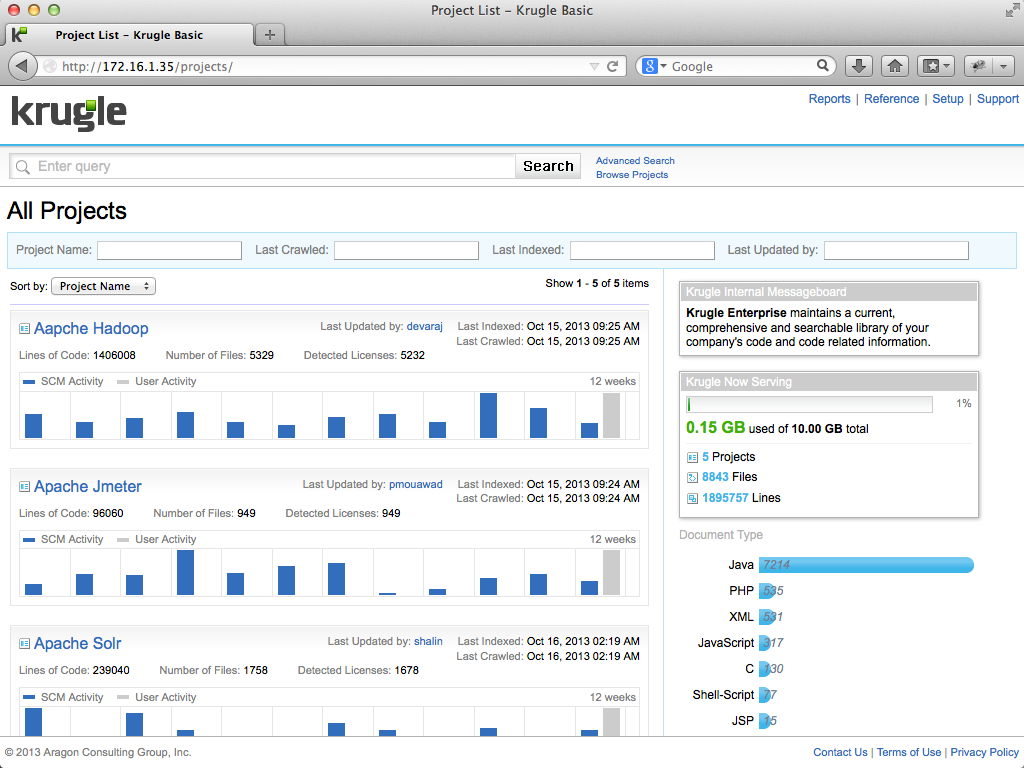This screenshot has height=768, width=1024.
Task: Open the Reports page
Action: pos(829,99)
